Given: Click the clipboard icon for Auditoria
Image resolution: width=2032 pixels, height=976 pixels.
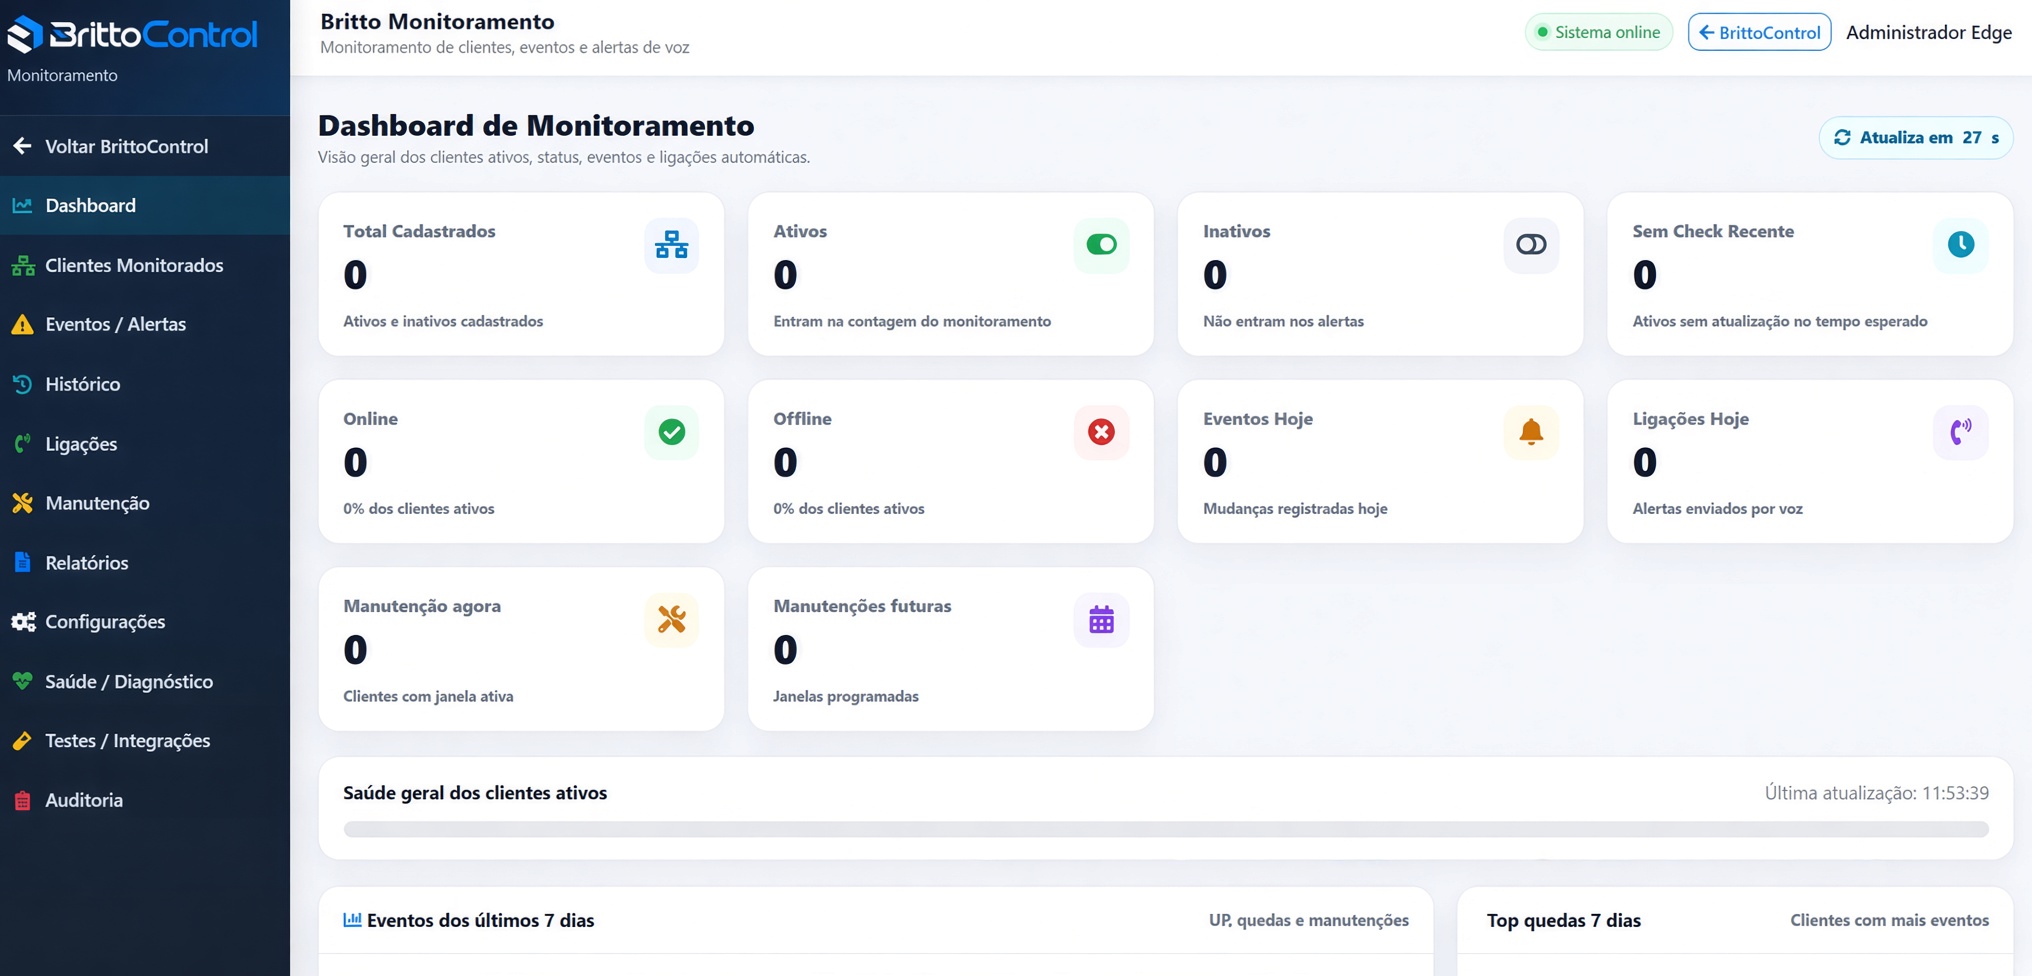Looking at the screenshot, I should tap(22, 800).
